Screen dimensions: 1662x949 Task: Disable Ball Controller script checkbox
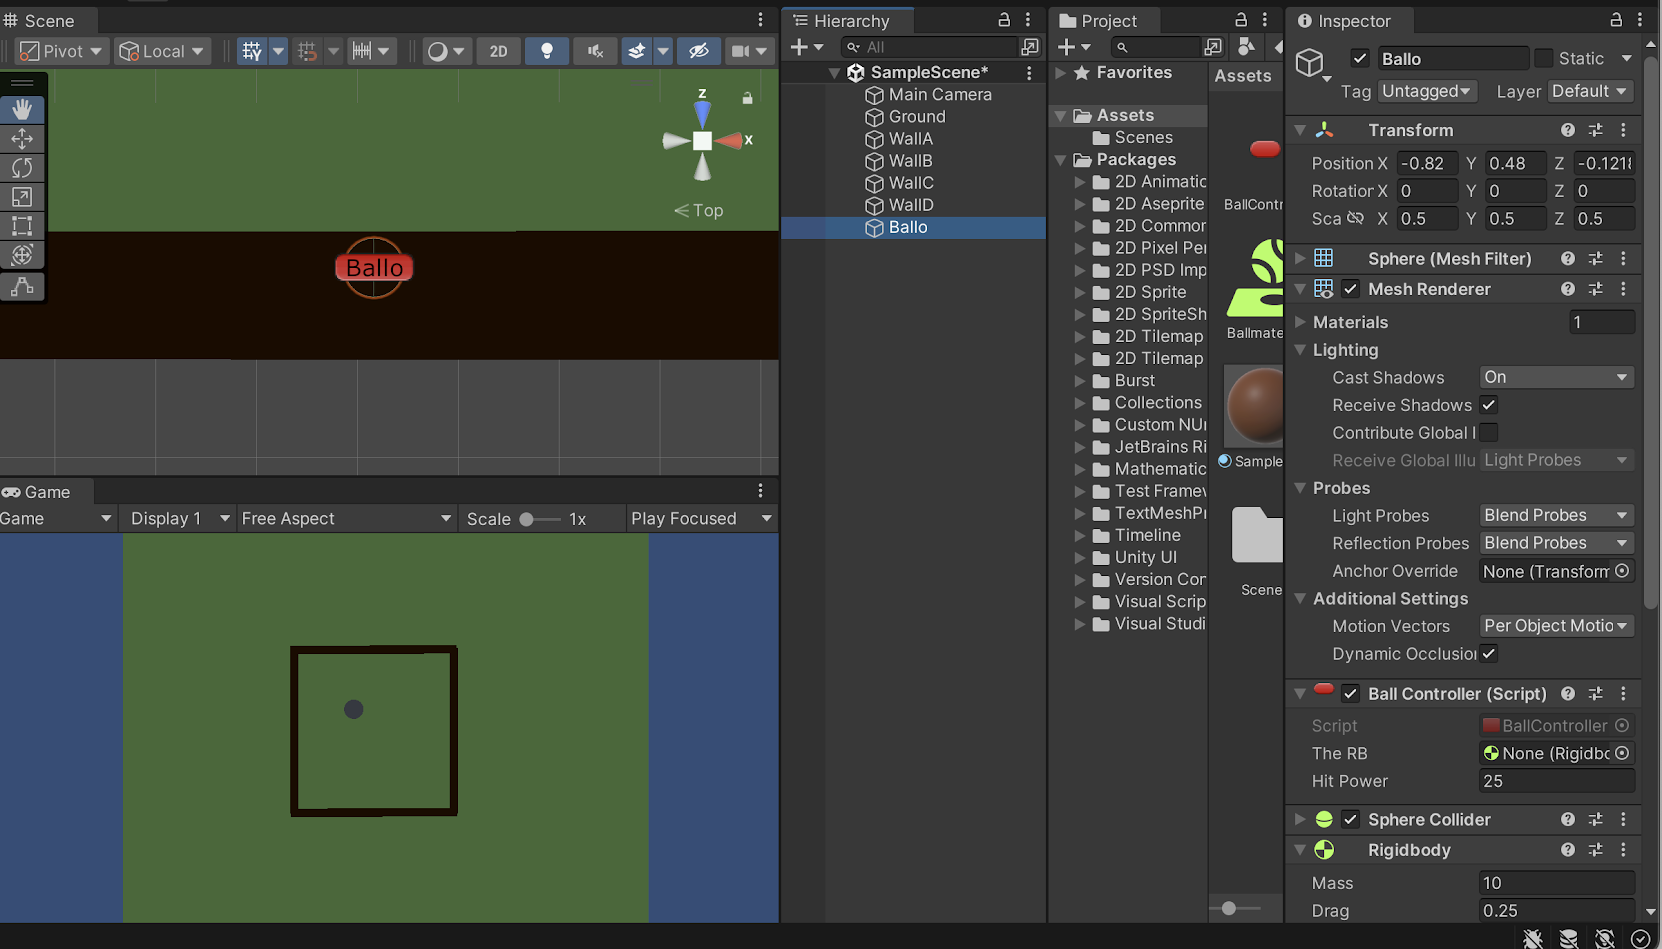1351,694
